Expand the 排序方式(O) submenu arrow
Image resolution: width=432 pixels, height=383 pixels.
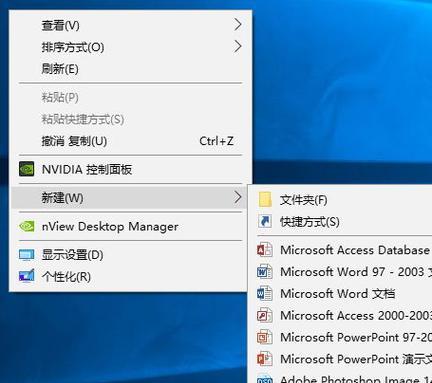[237, 47]
